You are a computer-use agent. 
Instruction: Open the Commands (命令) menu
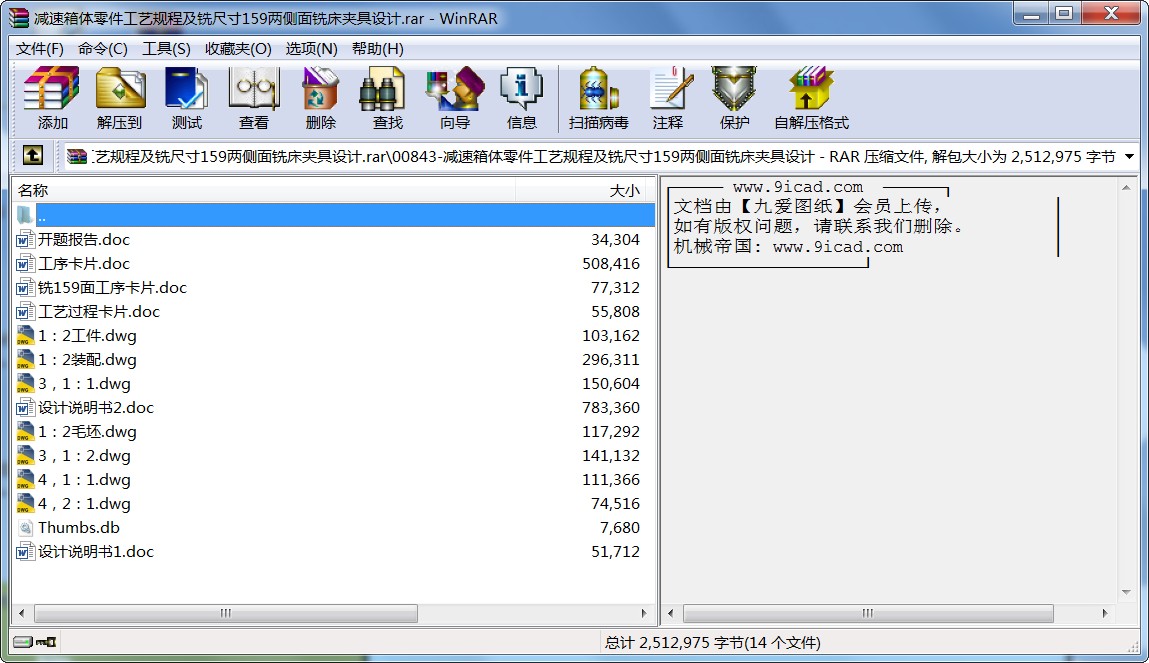tap(103, 49)
